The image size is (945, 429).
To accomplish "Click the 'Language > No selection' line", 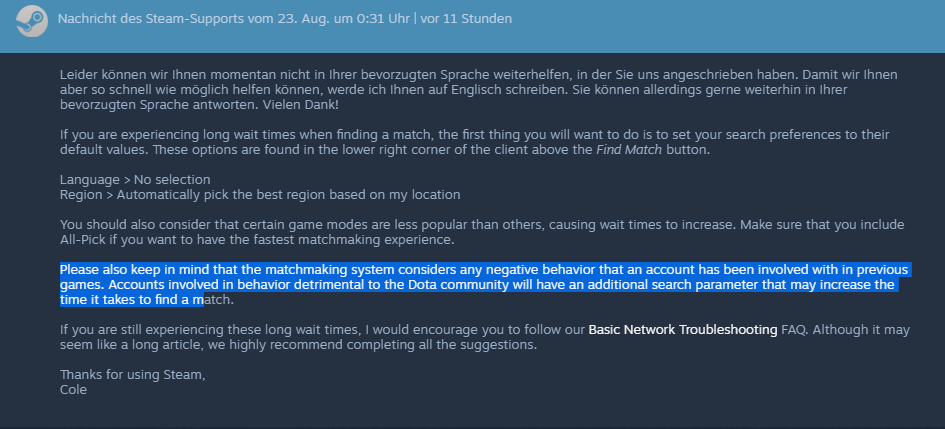I will coord(135,180).
